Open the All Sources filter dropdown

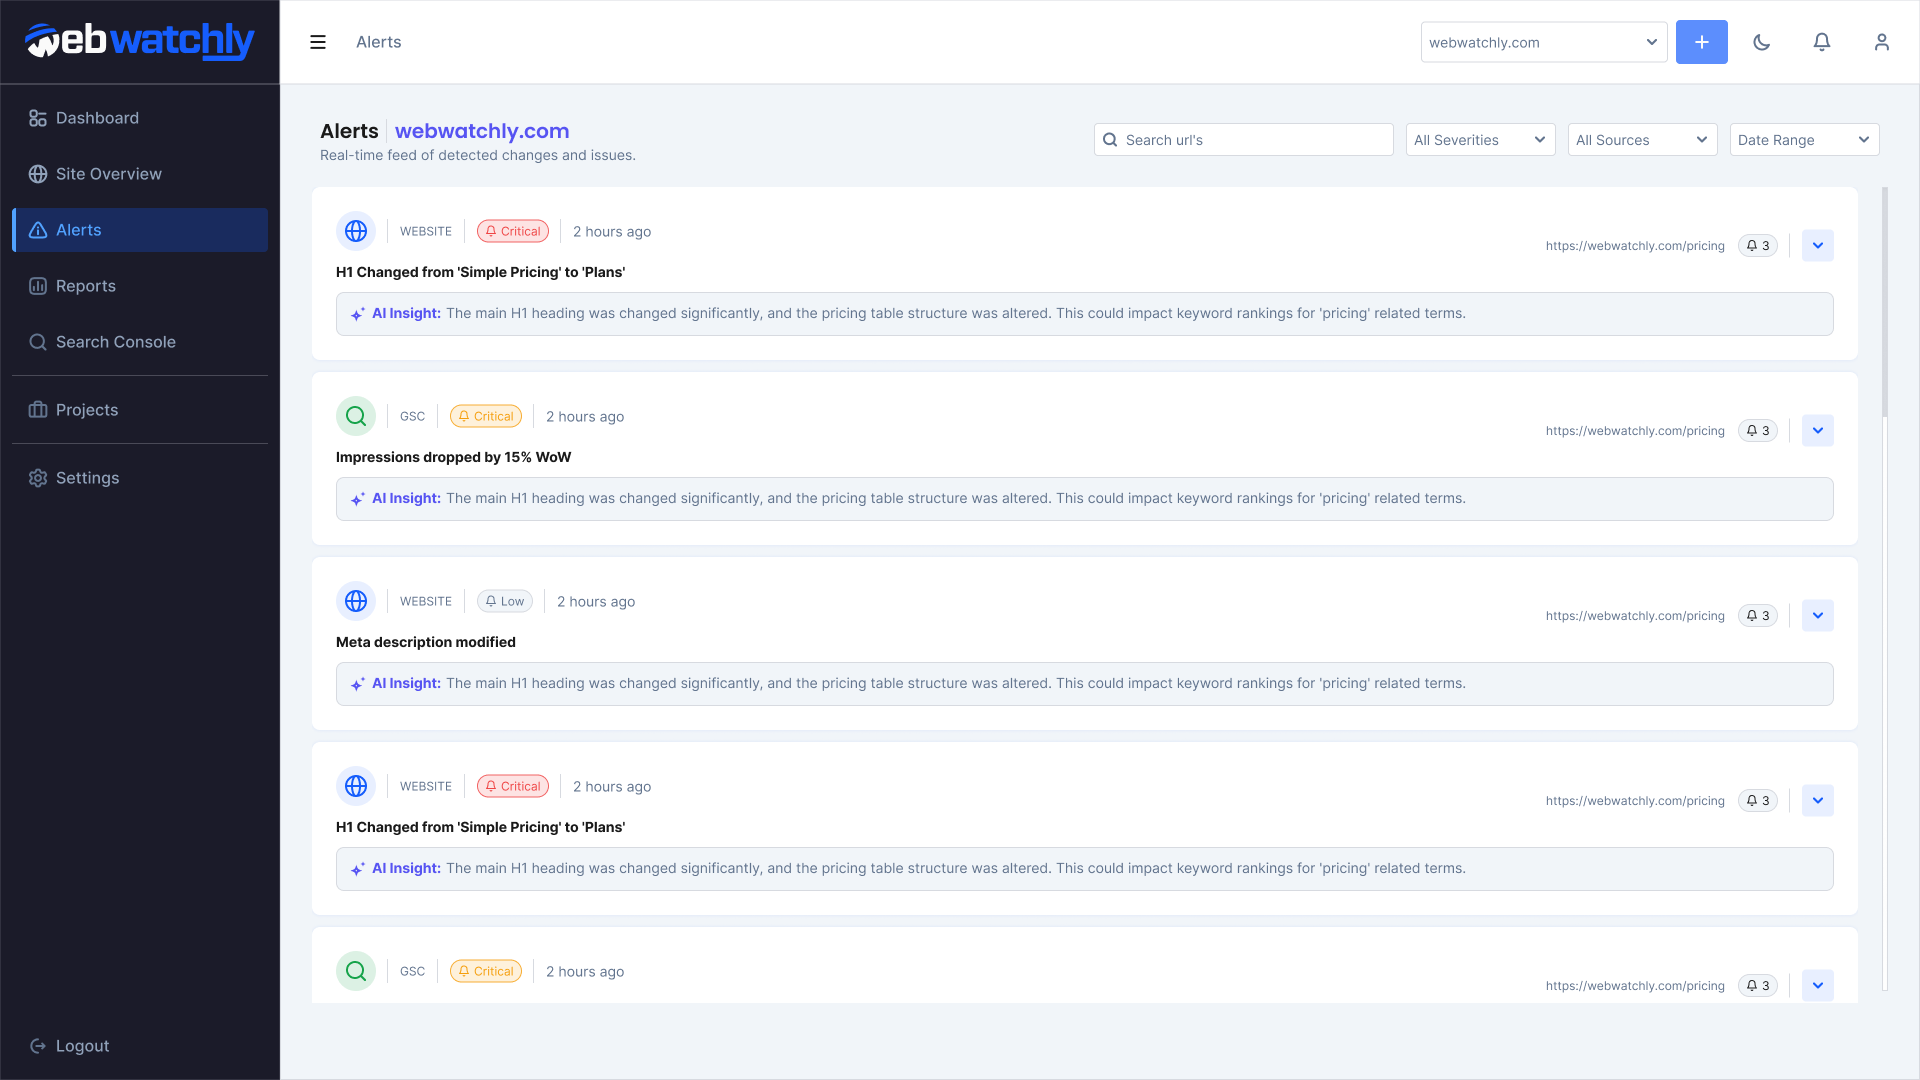[x=1642, y=140]
